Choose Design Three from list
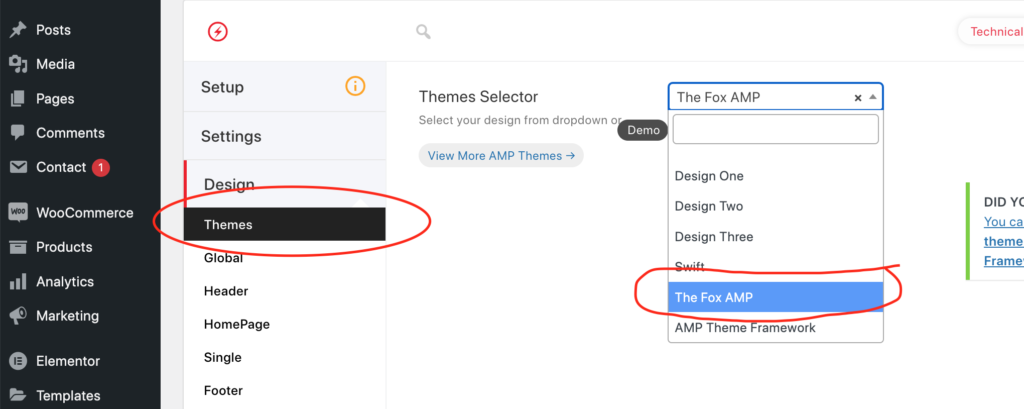The width and height of the screenshot is (1024, 409). pyautogui.click(x=776, y=237)
